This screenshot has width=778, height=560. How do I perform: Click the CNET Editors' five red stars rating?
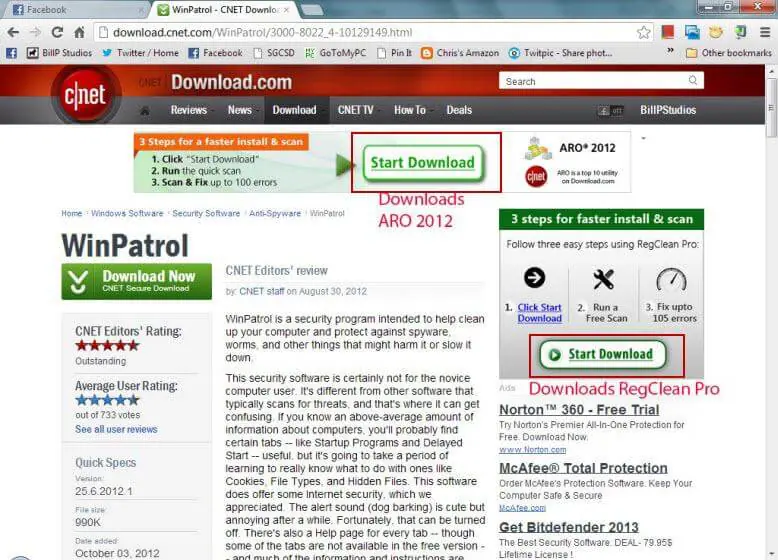107,346
